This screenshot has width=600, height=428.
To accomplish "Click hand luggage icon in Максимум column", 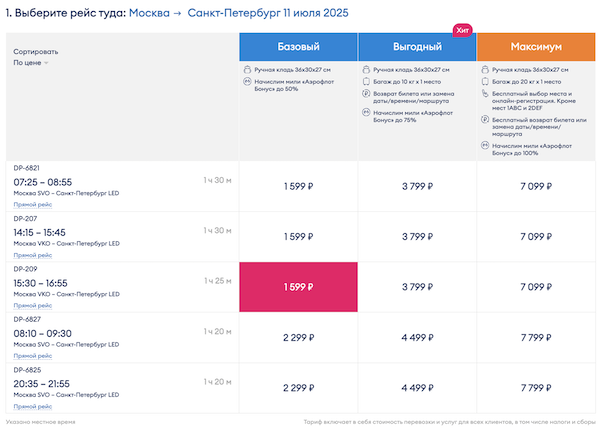I will tap(484, 70).
